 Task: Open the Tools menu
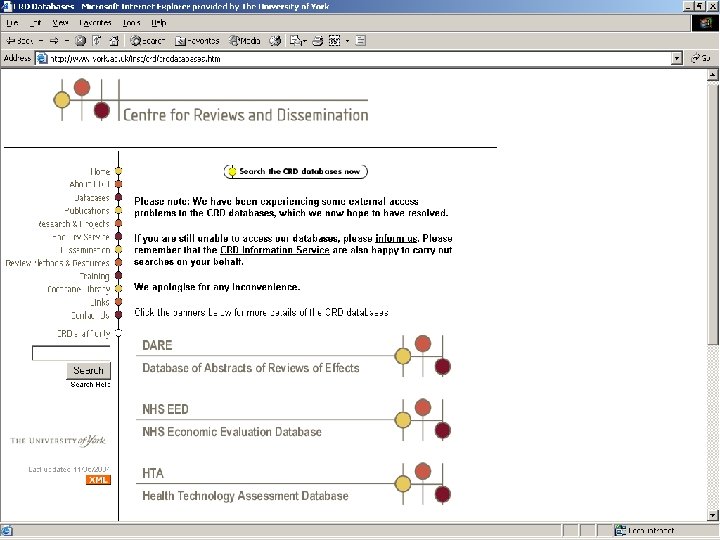(x=131, y=22)
